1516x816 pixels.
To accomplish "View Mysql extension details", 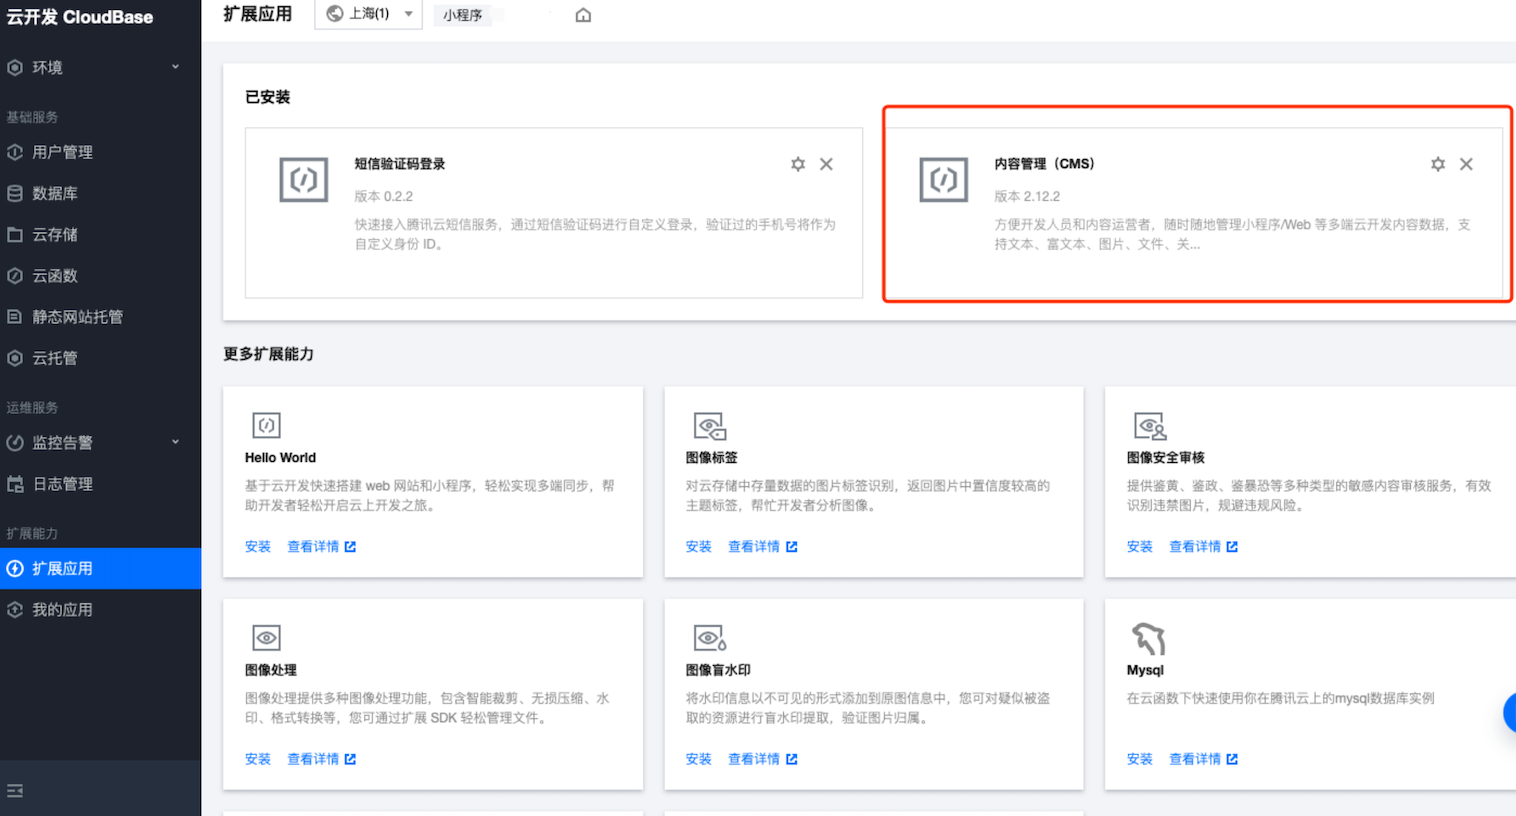I will point(1204,760).
